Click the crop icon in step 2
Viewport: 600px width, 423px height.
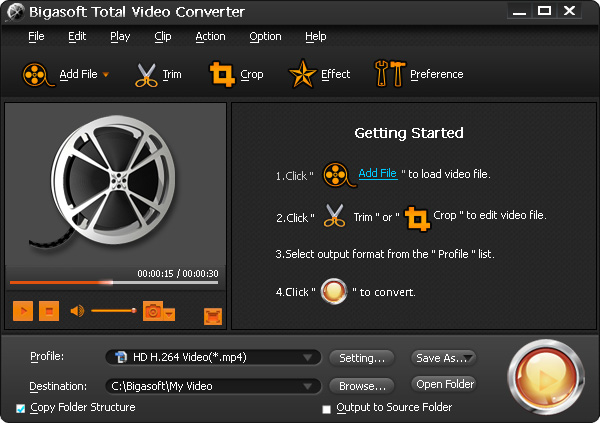(417, 219)
